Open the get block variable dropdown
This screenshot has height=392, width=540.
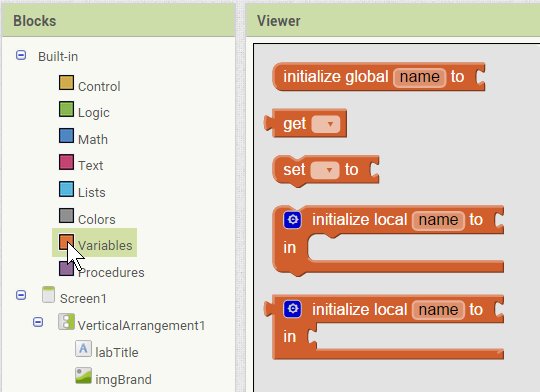[325, 124]
